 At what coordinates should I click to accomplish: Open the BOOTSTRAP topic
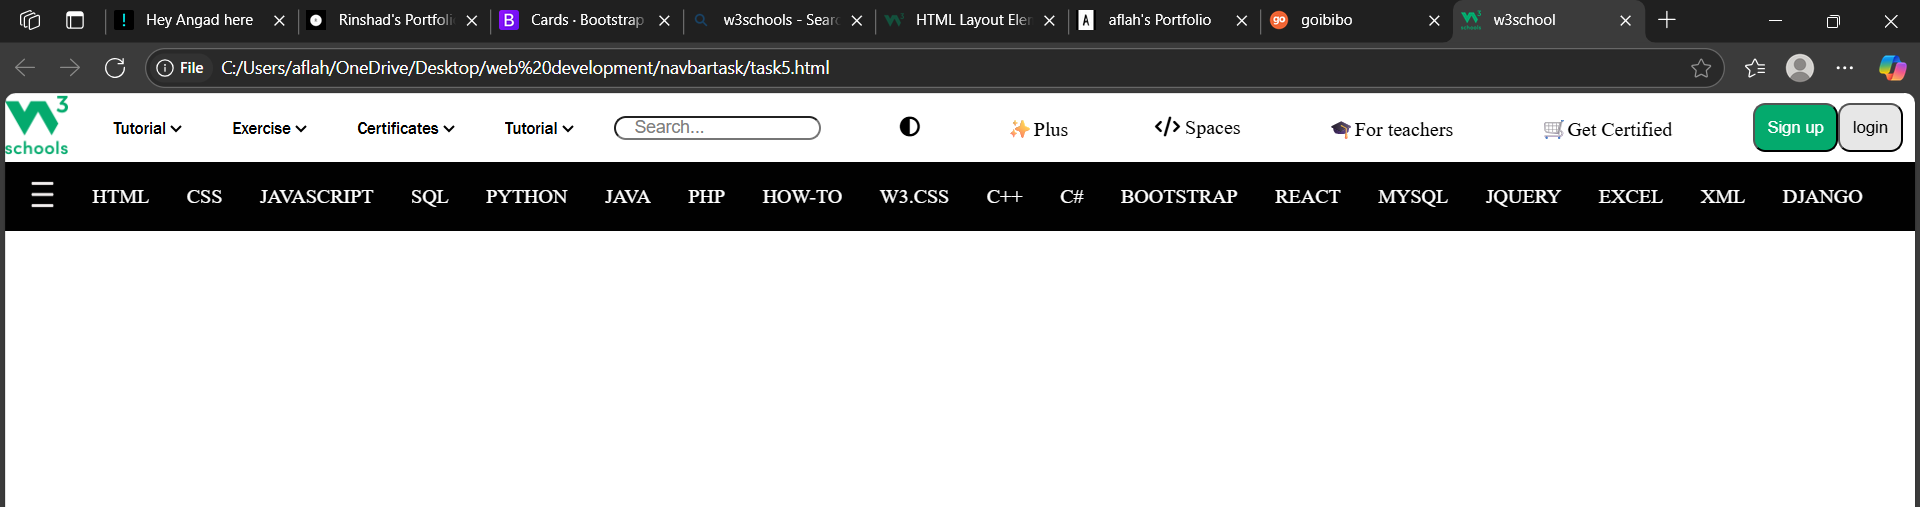1178,197
